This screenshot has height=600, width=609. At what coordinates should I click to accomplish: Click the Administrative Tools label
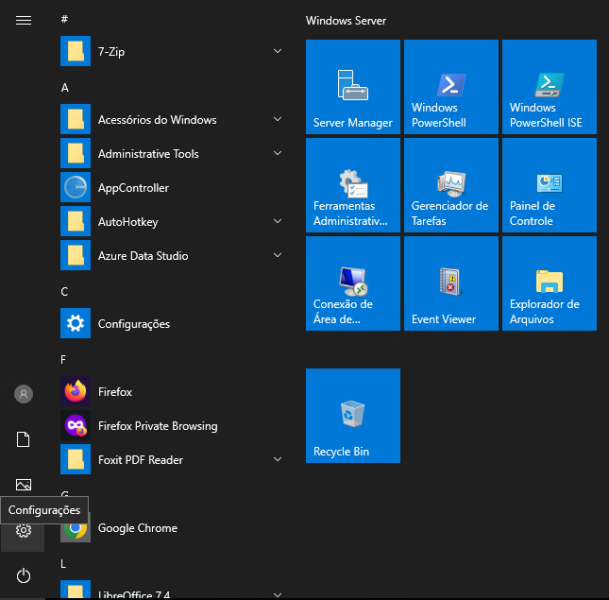click(x=148, y=154)
